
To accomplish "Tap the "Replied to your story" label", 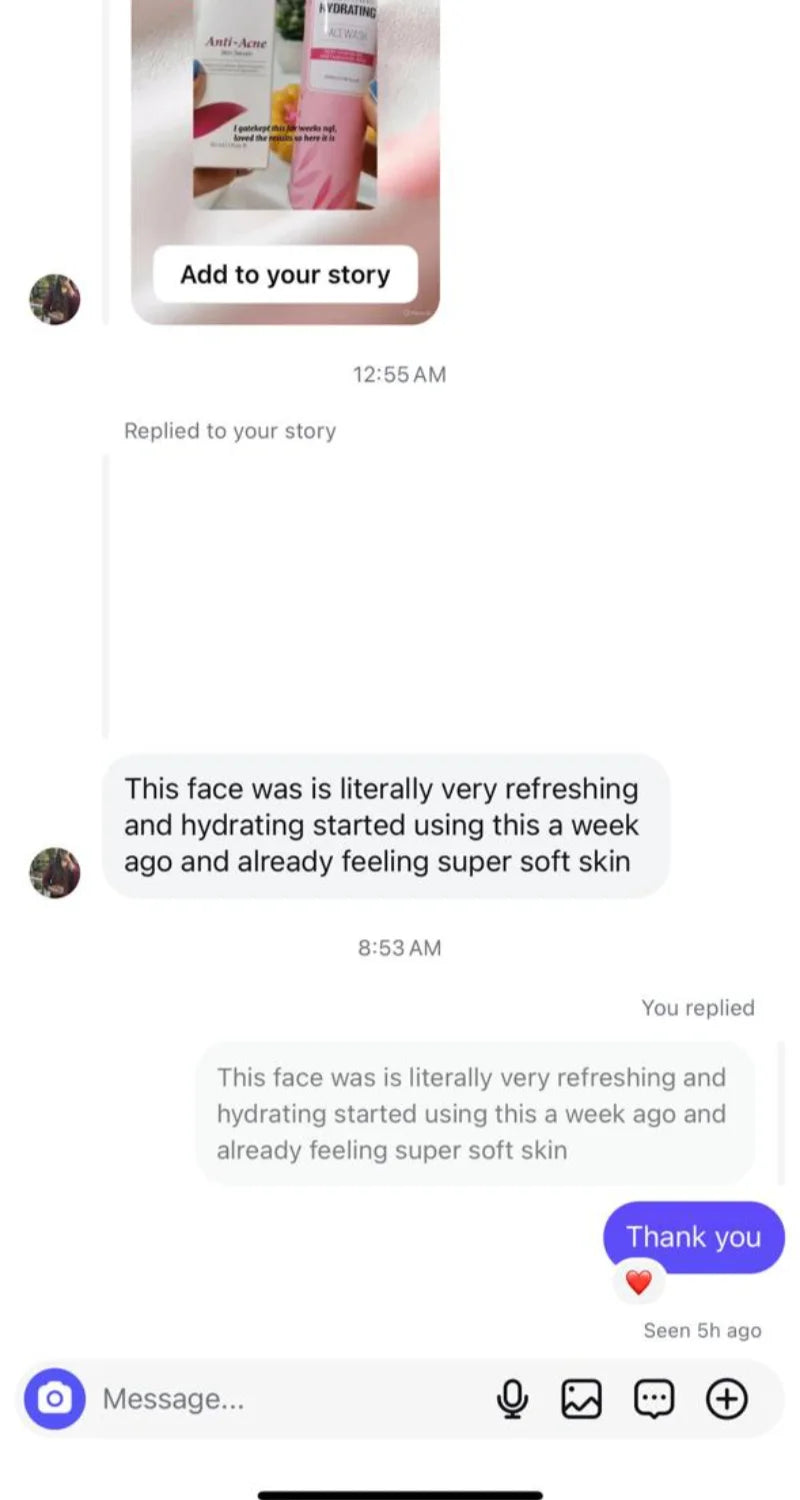I will 230,431.
